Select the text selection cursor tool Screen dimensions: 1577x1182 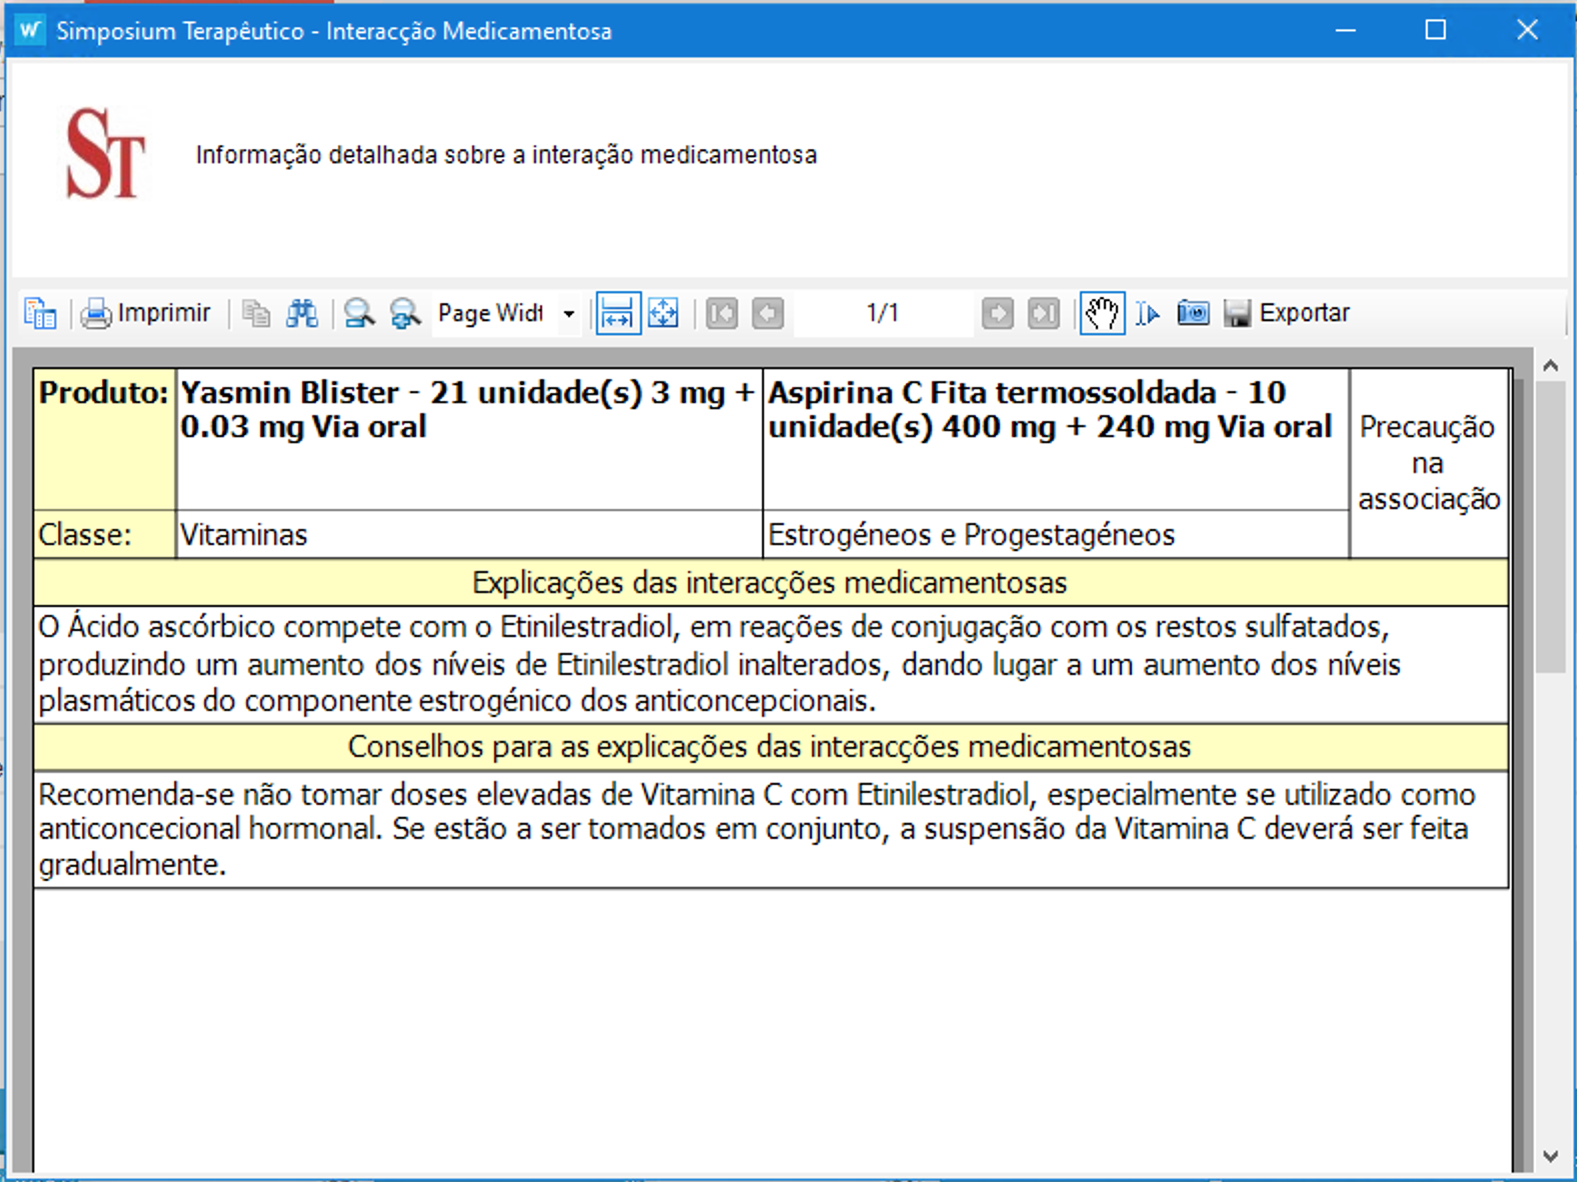[x=1147, y=314]
